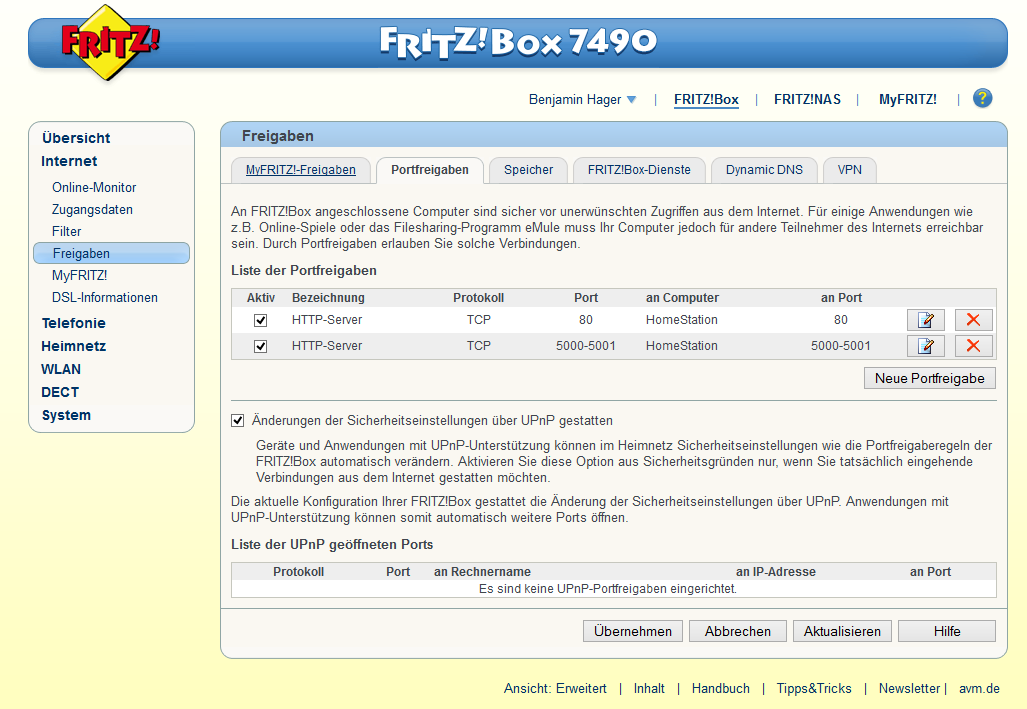Select Freigaben in sidebar

pos(111,254)
